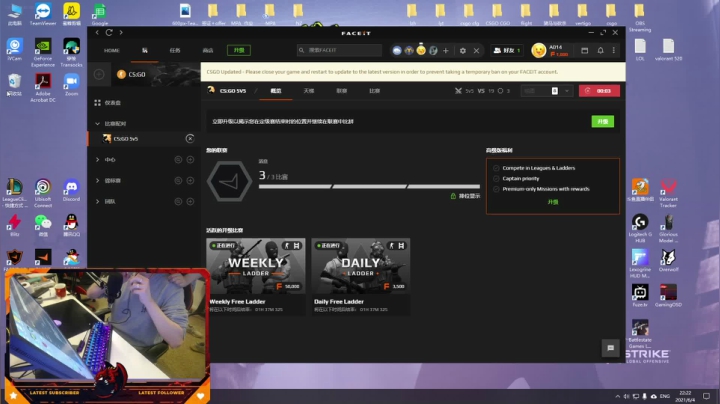Image resolution: width=720 pixels, height=404 pixels.
Task: Click the locked 排位显示 ranking link
Action: tap(465, 196)
